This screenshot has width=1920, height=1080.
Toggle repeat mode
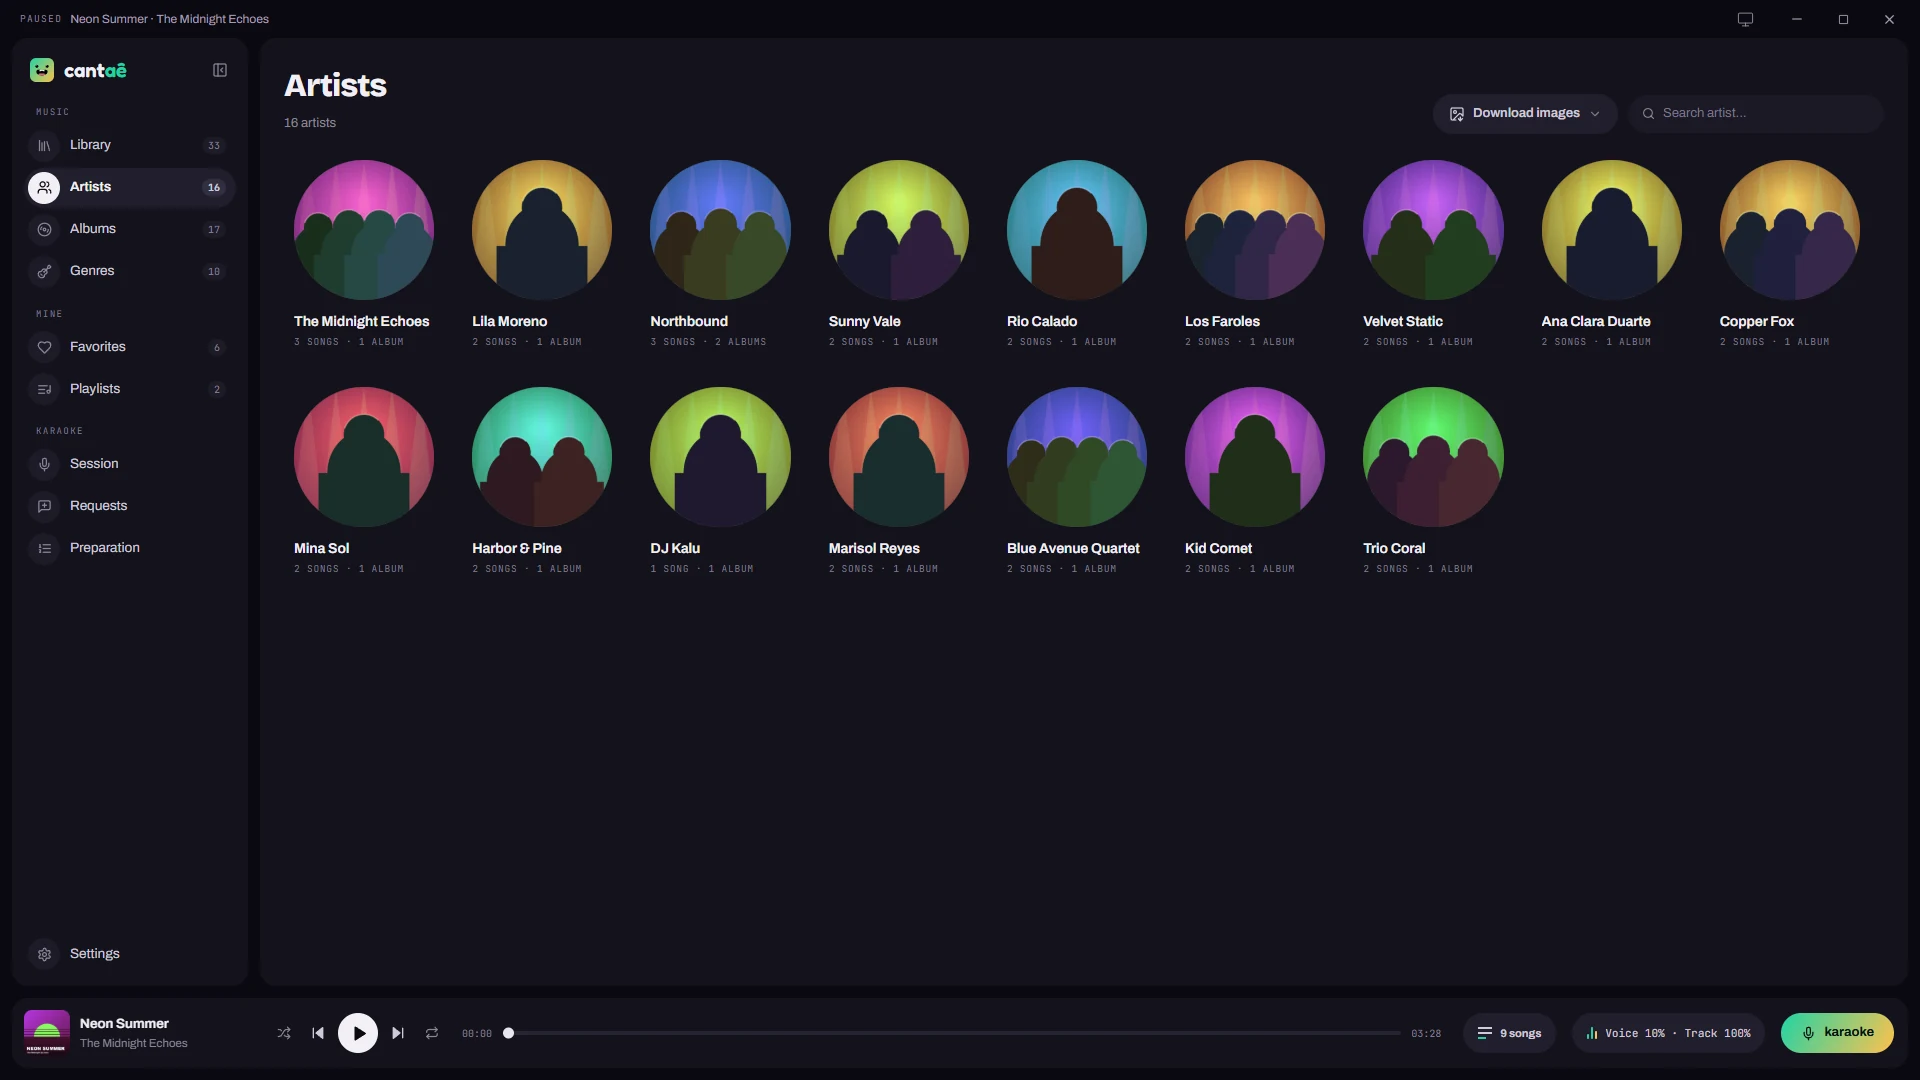(x=432, y=1033)
